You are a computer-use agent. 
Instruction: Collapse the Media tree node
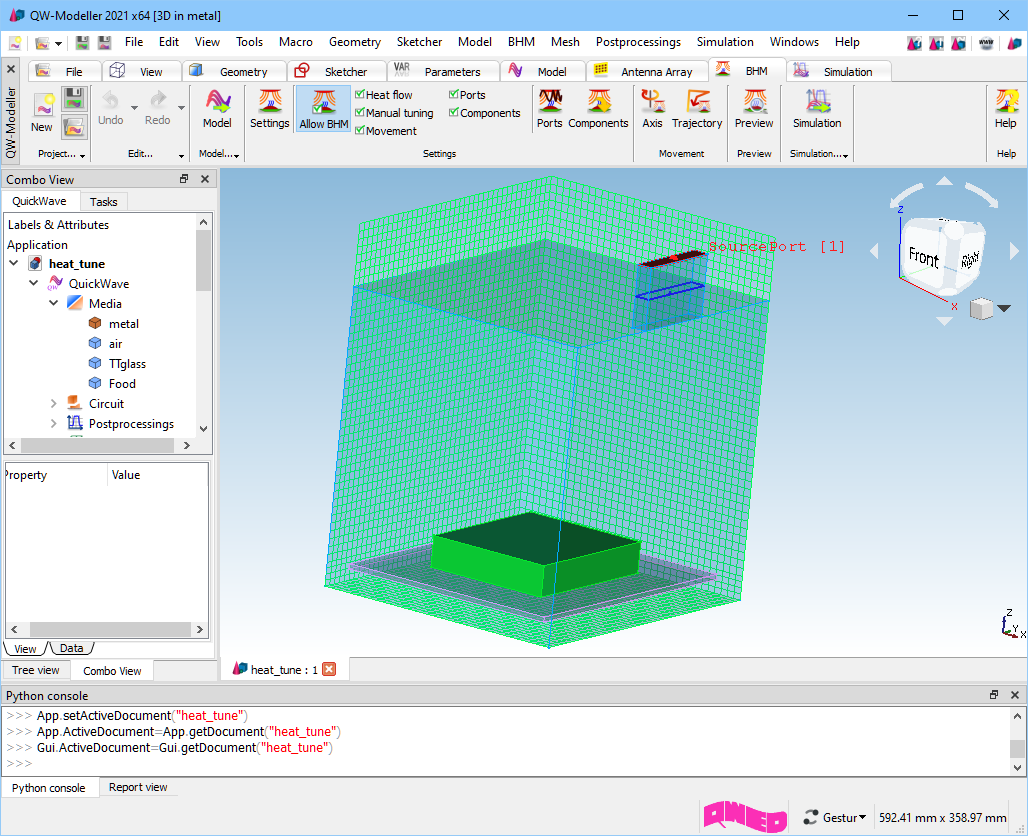point(54,303)
